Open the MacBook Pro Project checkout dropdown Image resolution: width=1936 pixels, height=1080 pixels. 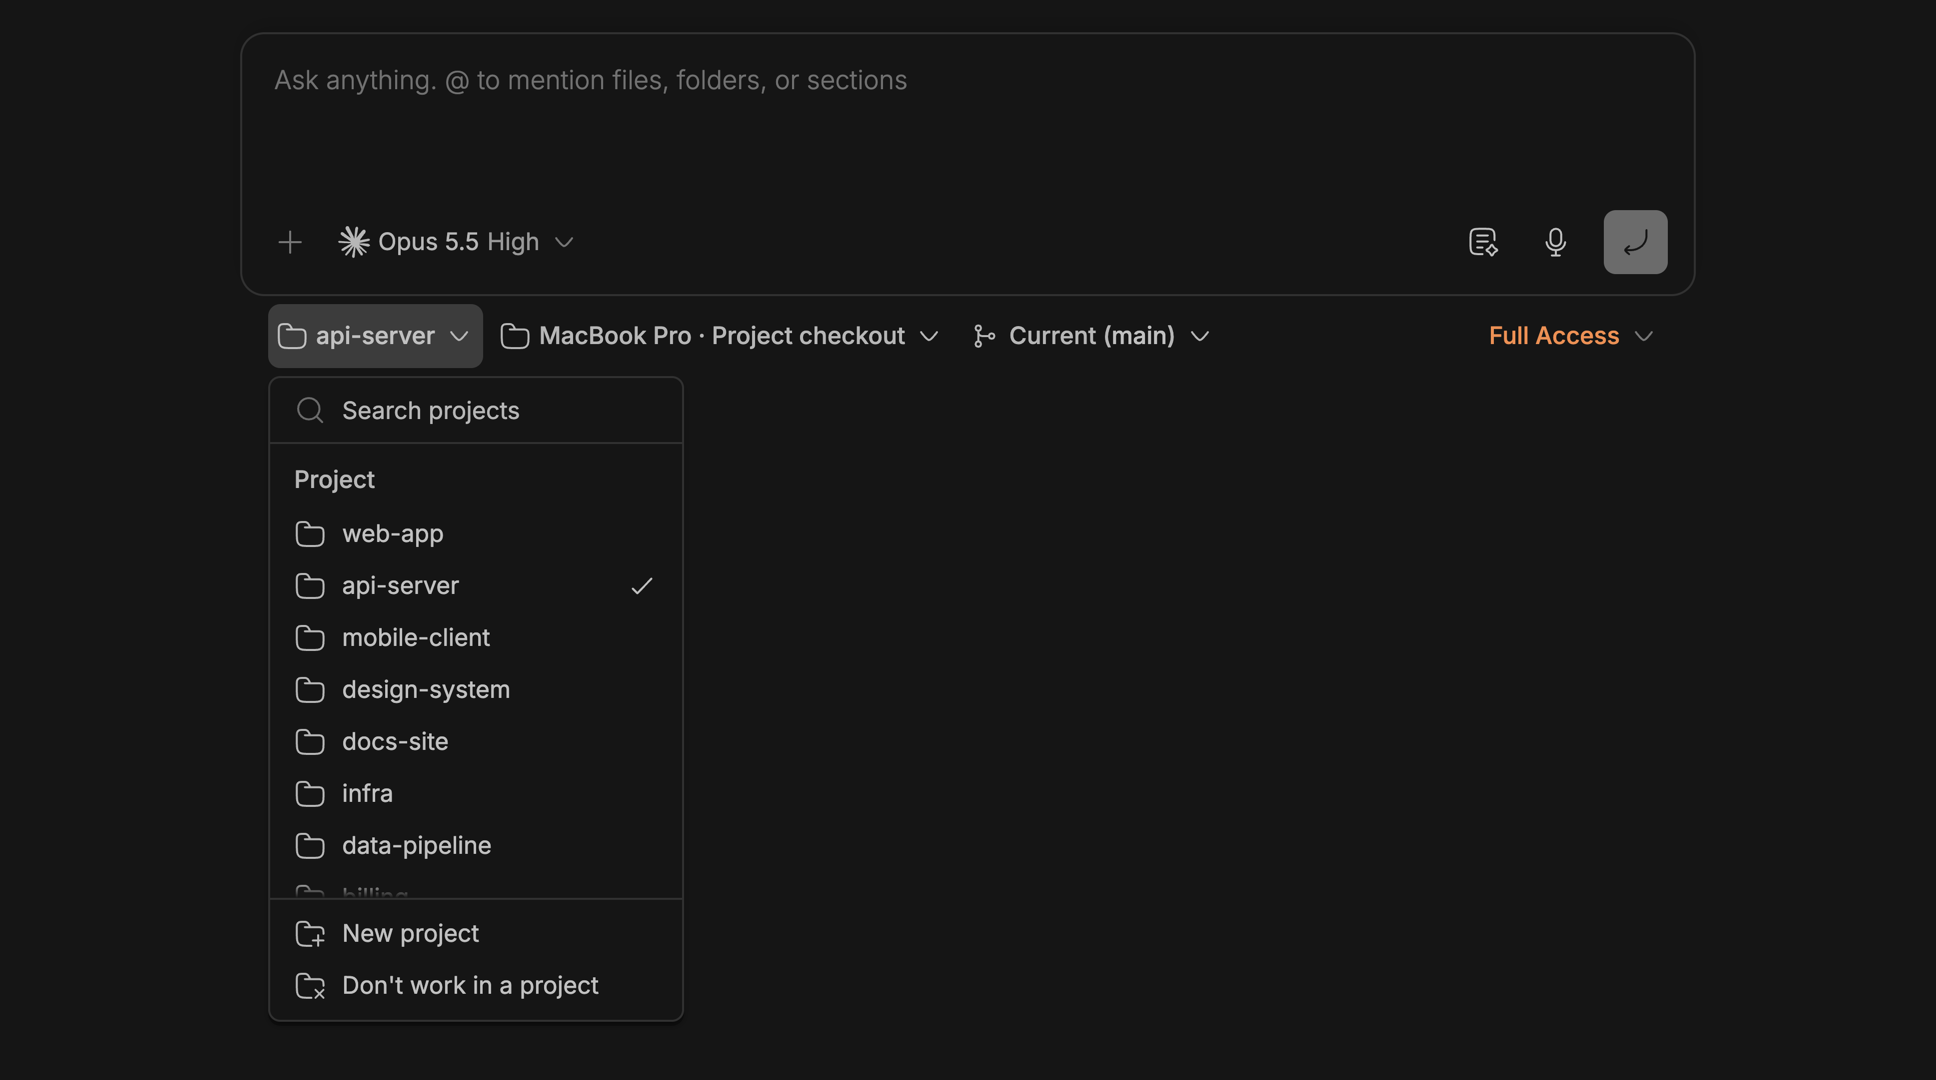tap(720, 336)
